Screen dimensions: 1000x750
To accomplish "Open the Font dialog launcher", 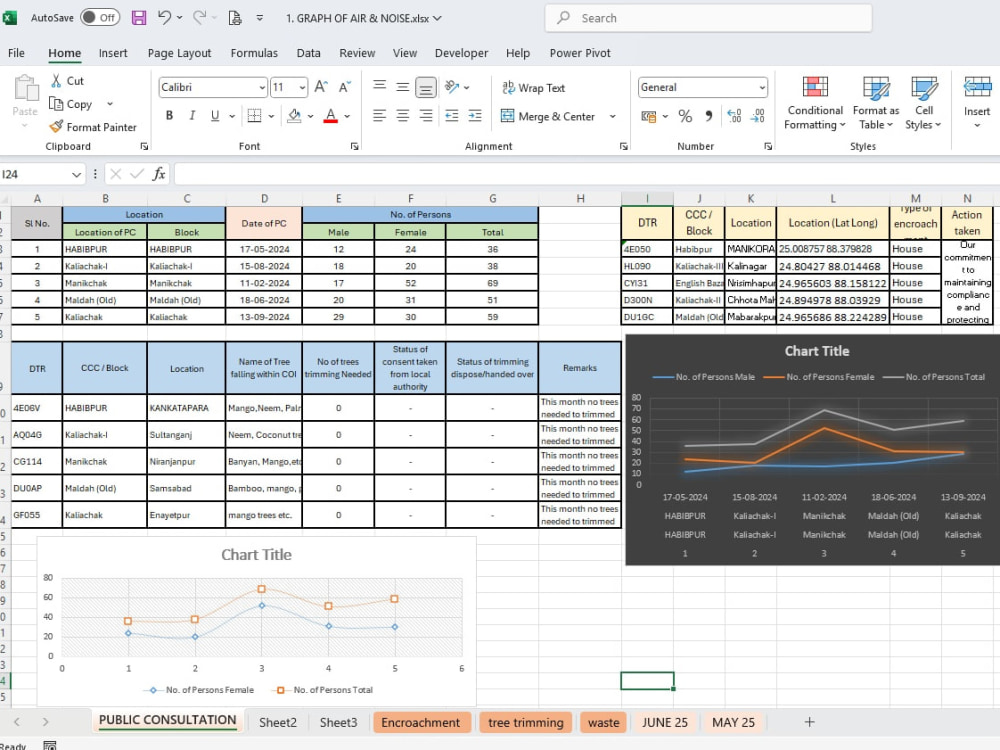I will coord(355,146).
